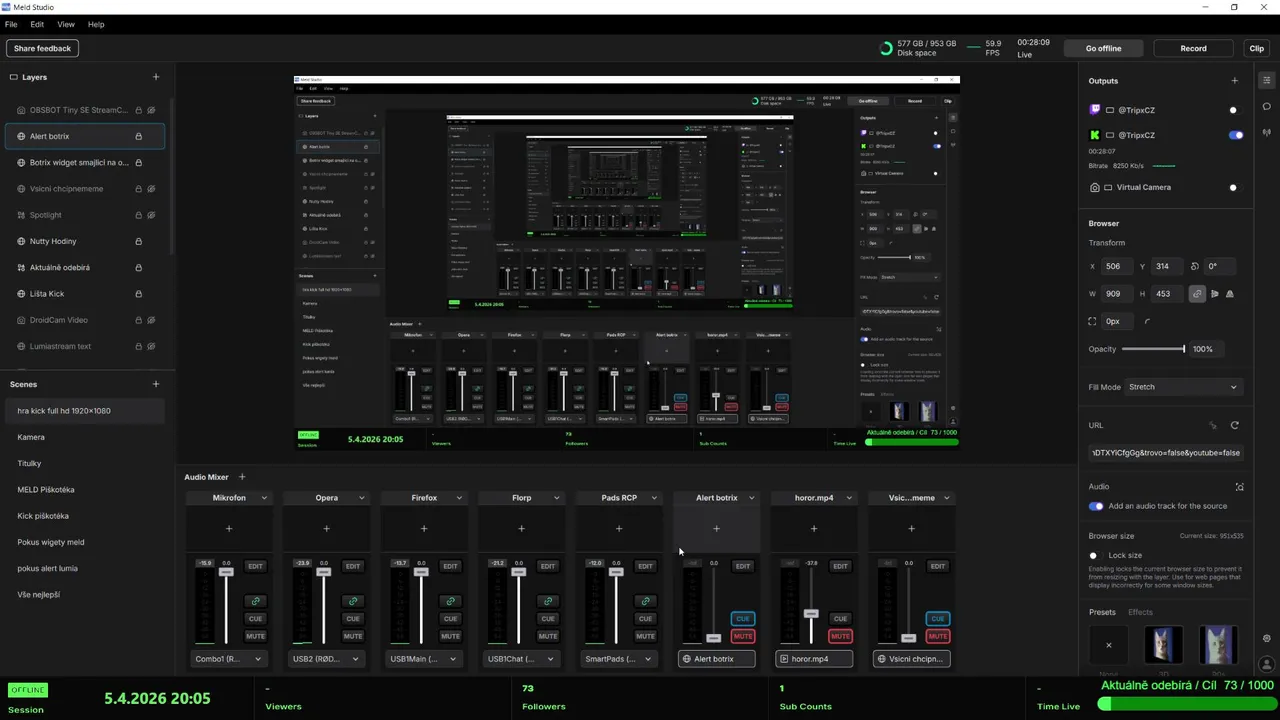This screenshot has height=720, width=1280.
Task: Add a new Audio Mixer track
Action: (x=241, y=477)
